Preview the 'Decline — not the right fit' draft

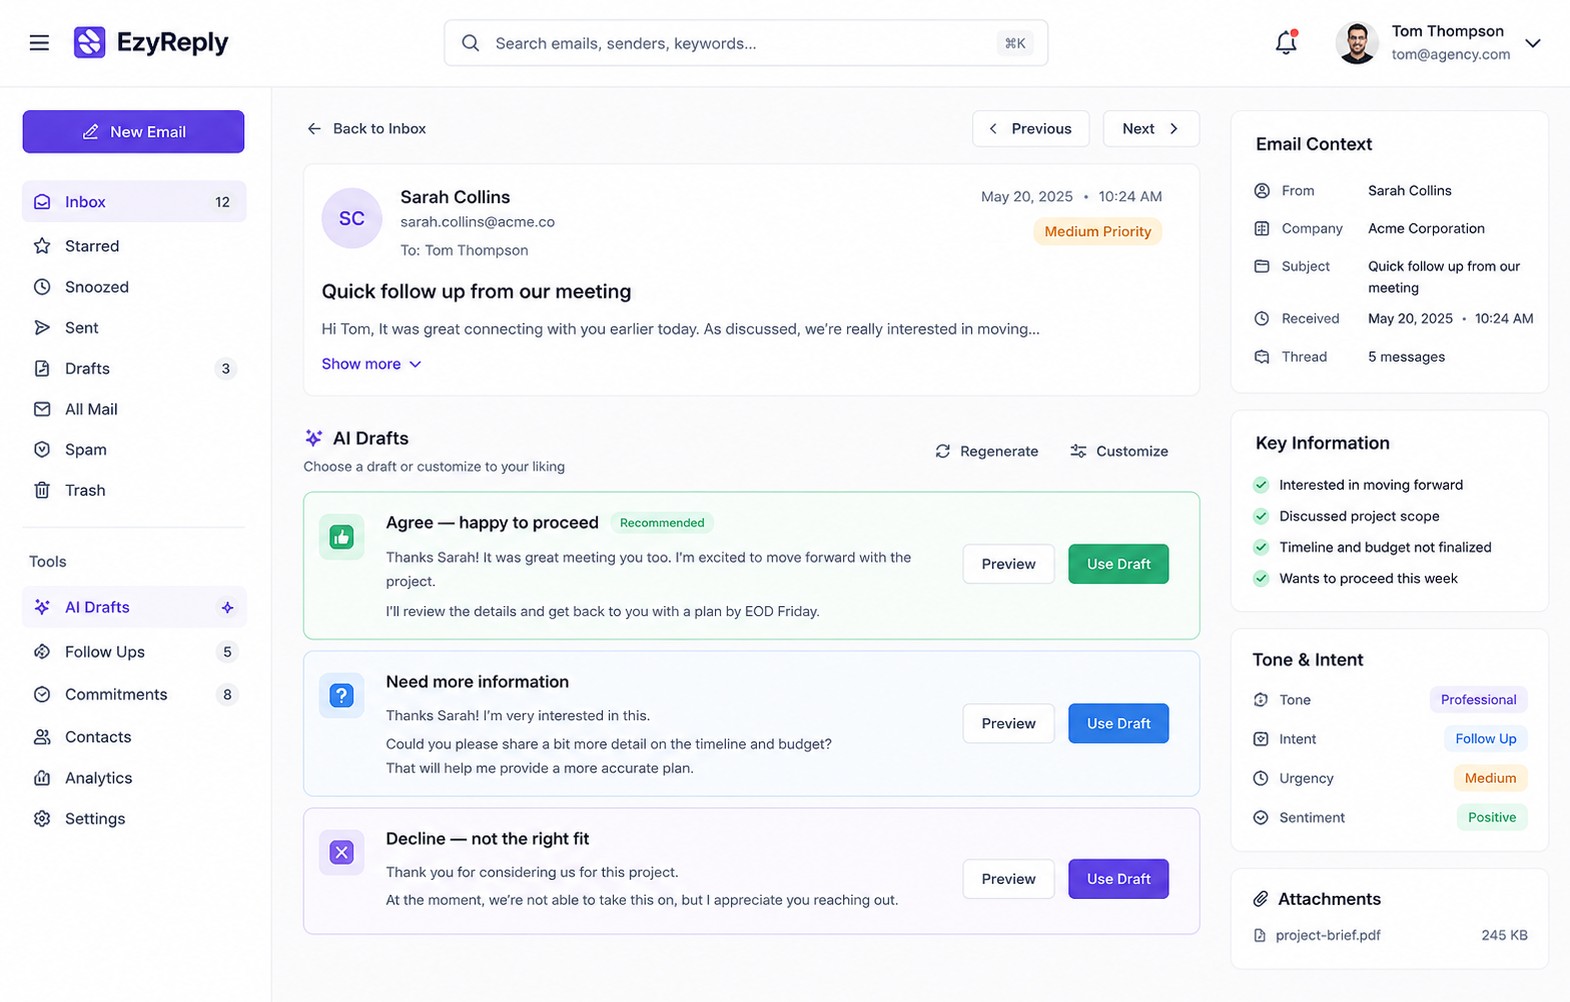tap(1008, 879)
